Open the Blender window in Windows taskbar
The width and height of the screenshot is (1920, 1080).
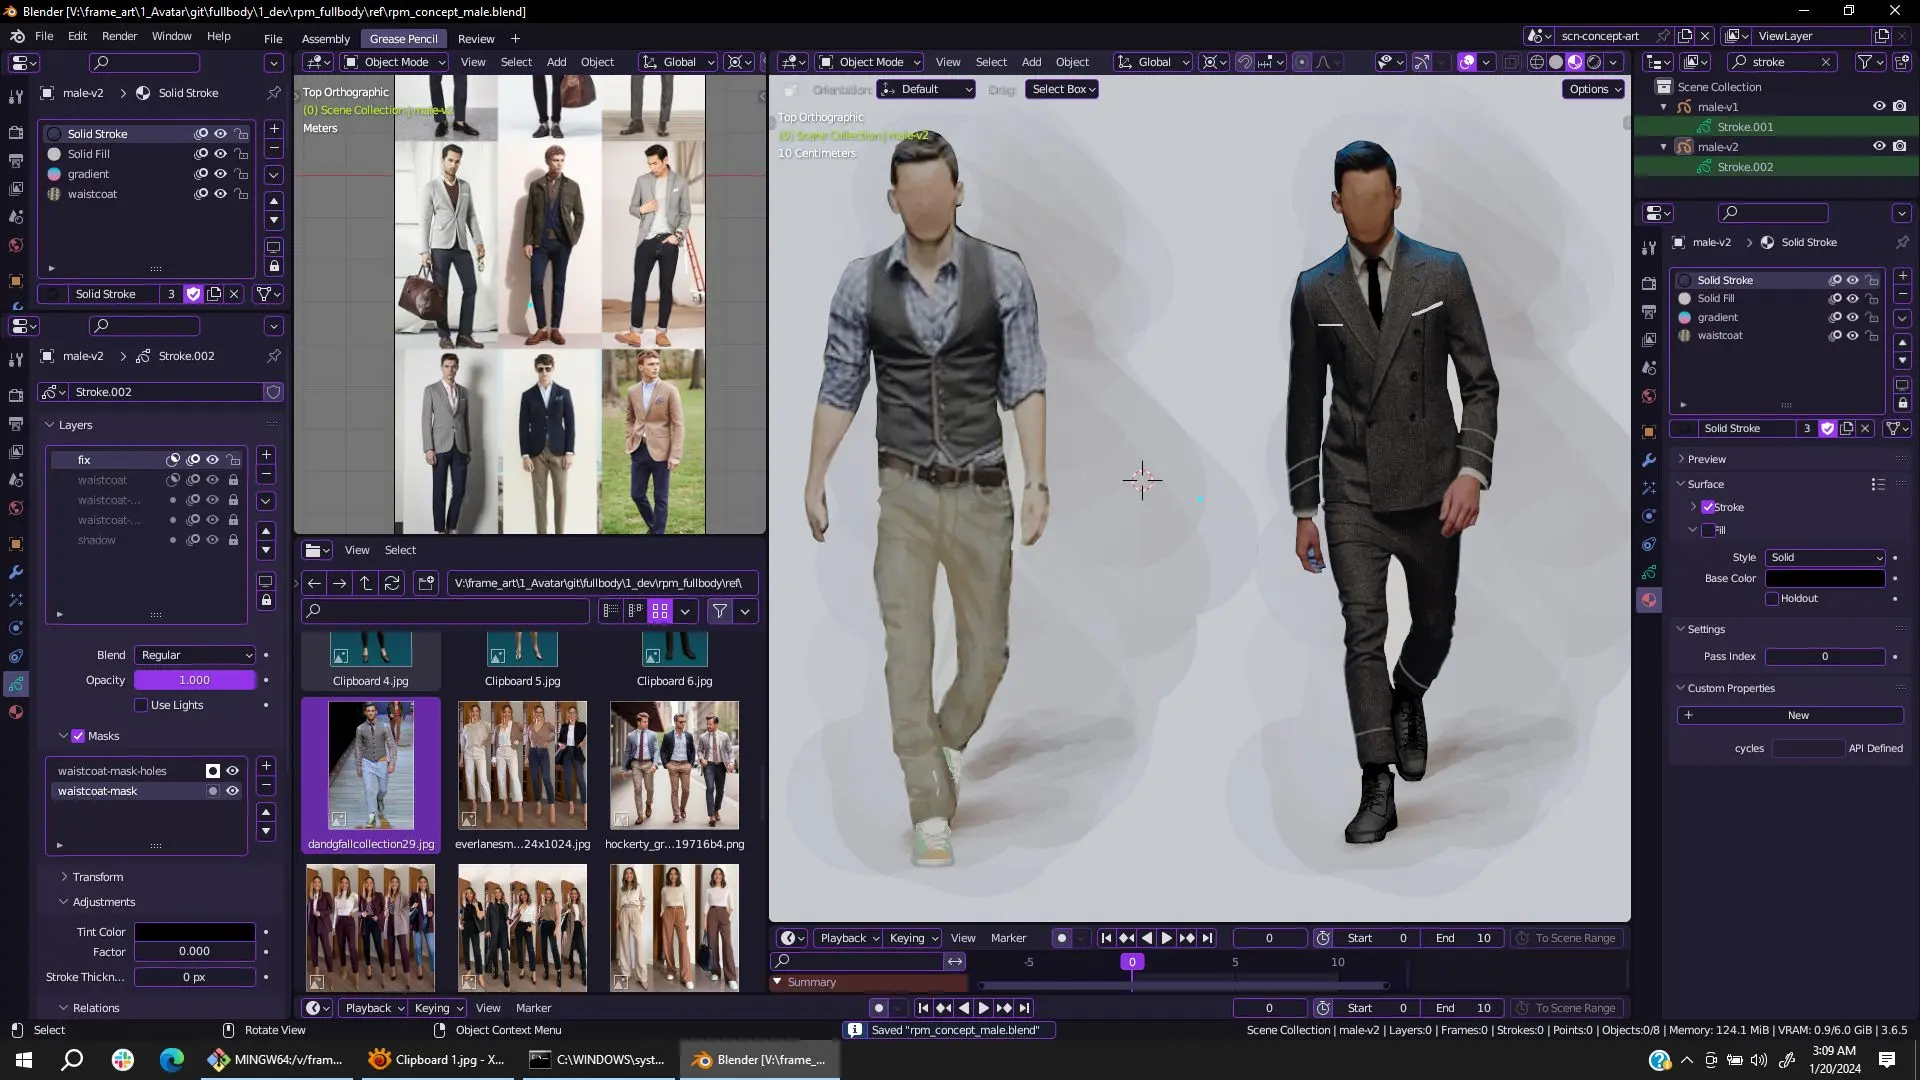(760, 1060)
